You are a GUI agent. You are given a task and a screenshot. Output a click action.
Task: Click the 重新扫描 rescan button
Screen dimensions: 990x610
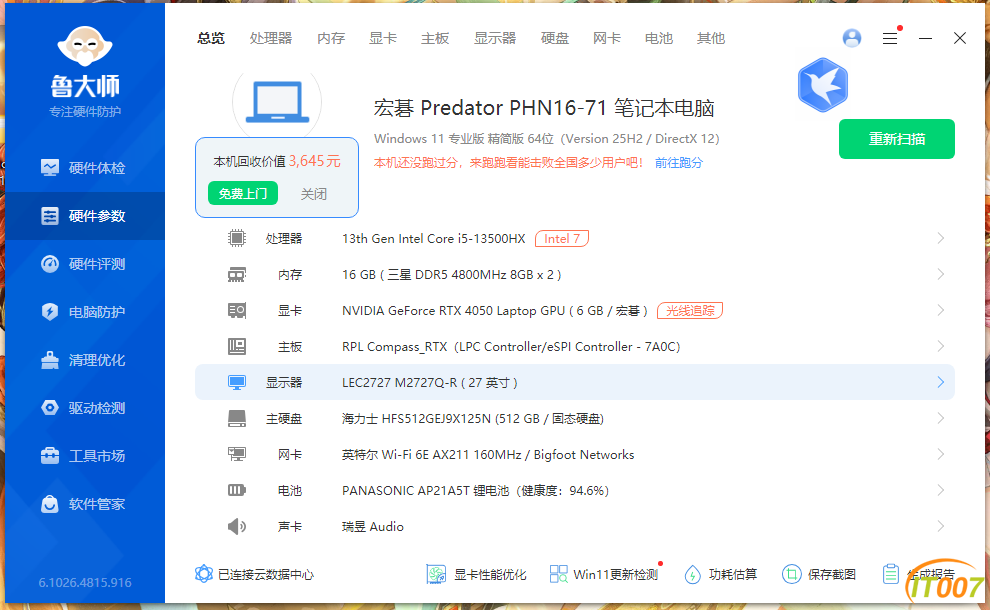[897, 139]
